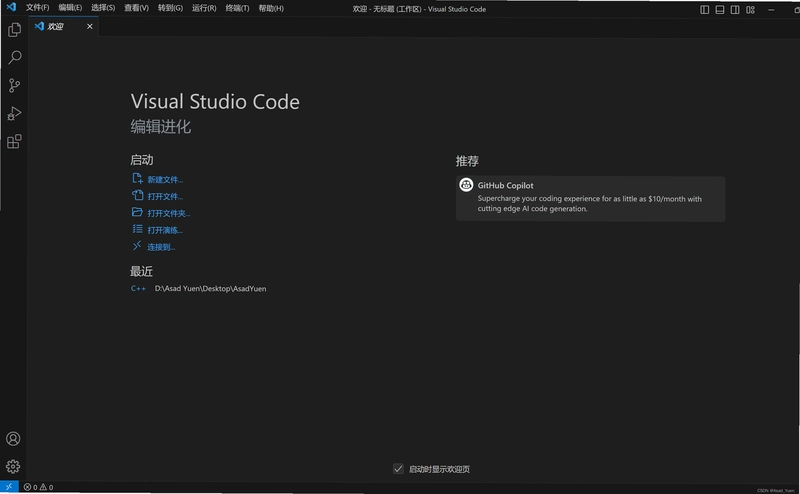Open the 编辑(E) menu
Viewport: 800px width, 494px height.
[x=70, y=8]
